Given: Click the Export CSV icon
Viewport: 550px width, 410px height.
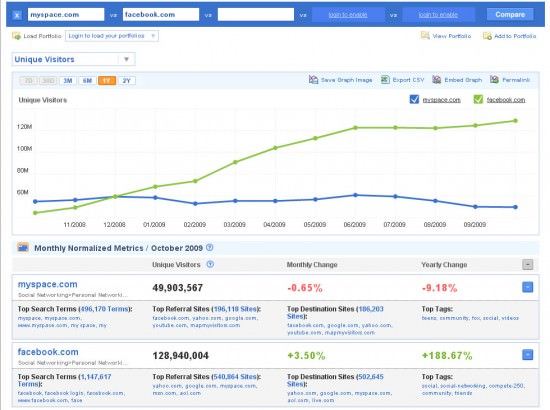Looking at the screenshot, I should 385,80.
